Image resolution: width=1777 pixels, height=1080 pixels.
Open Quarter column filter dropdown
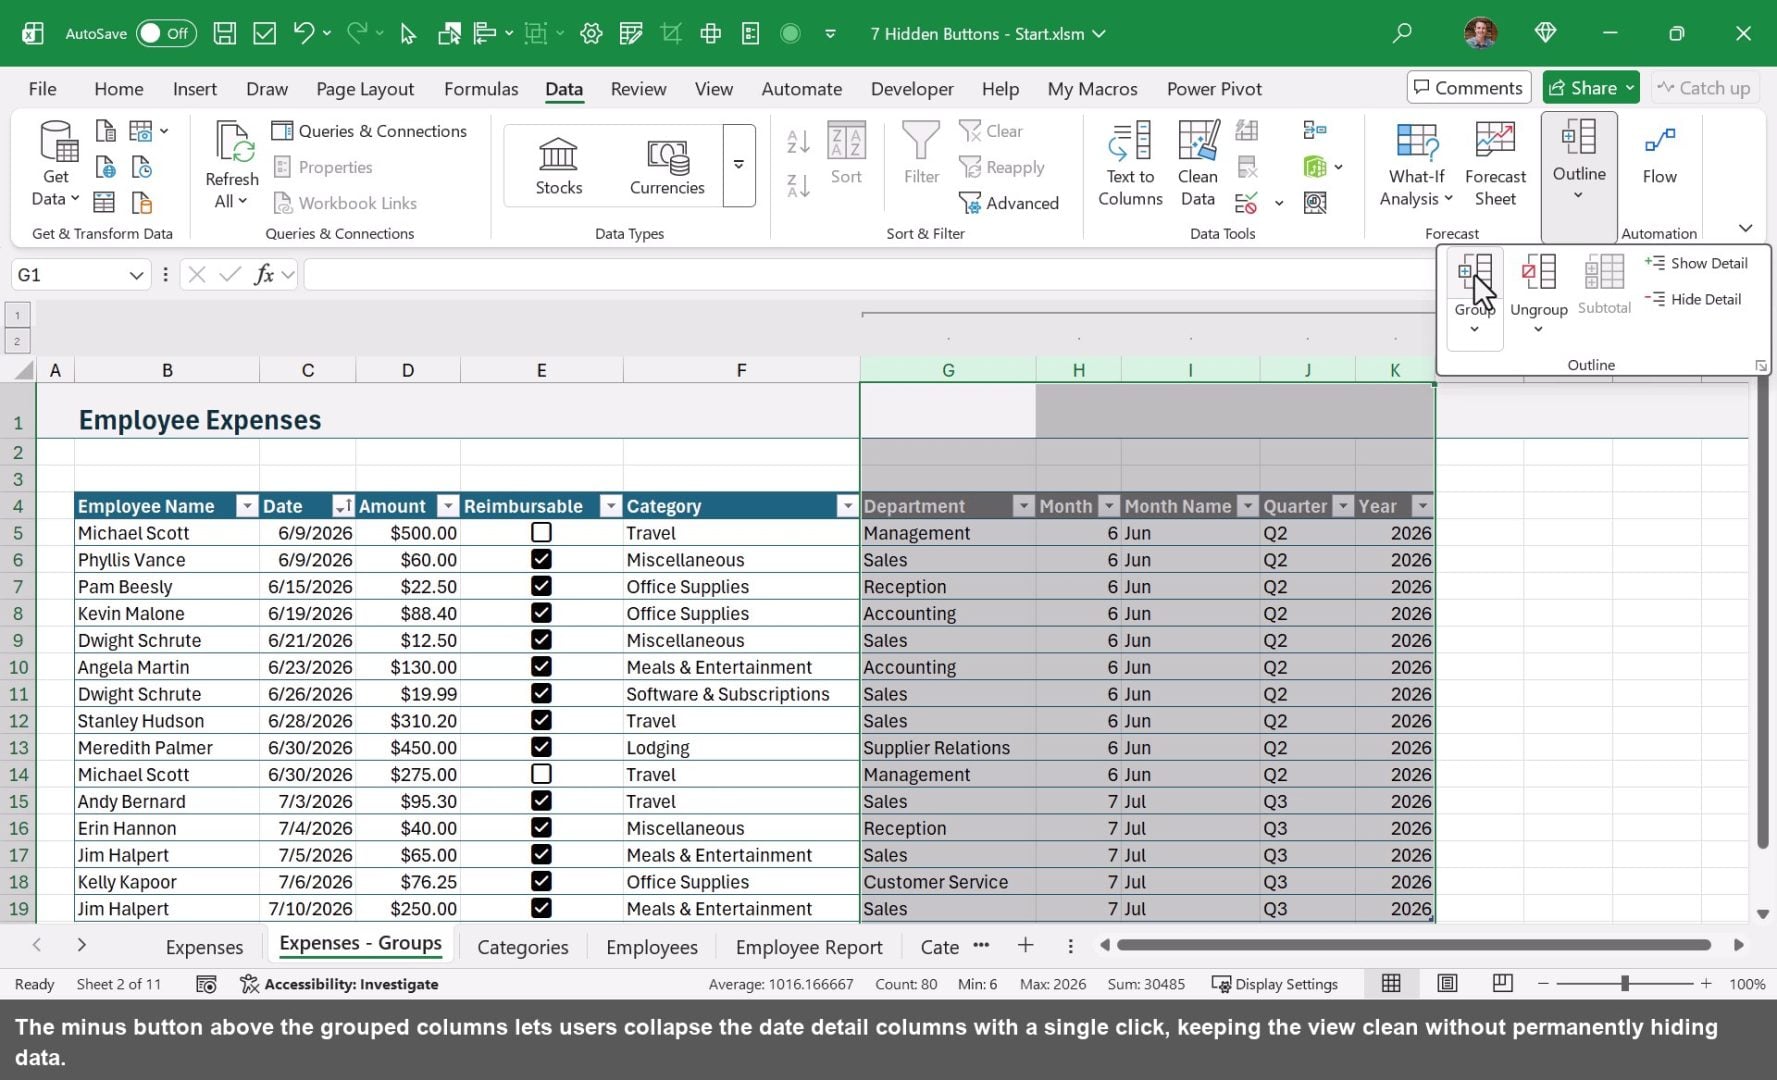[1343, 506]
